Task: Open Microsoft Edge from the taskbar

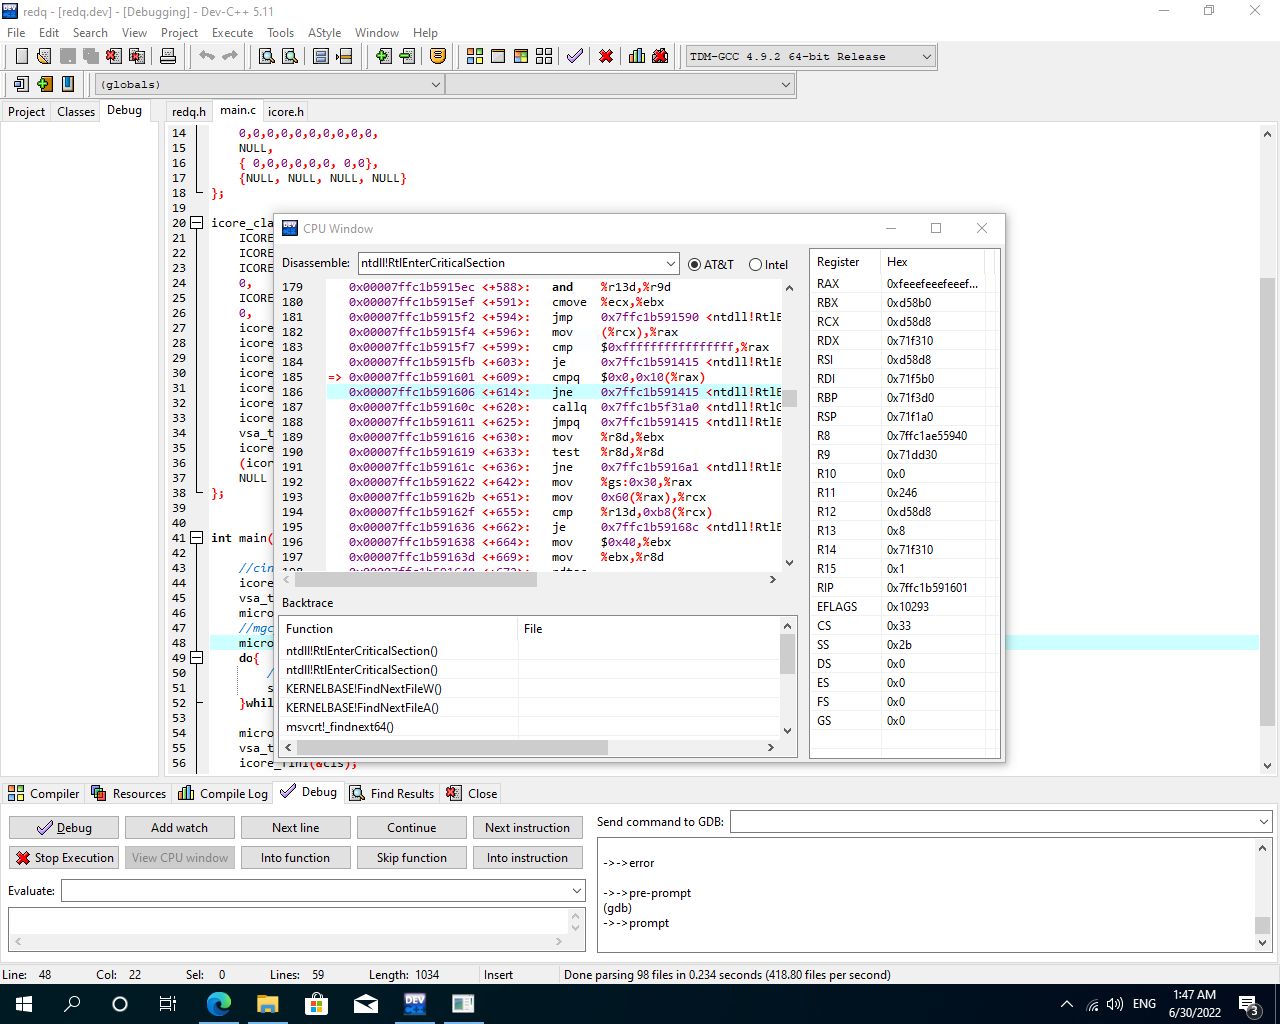Action: point(219,1003)
